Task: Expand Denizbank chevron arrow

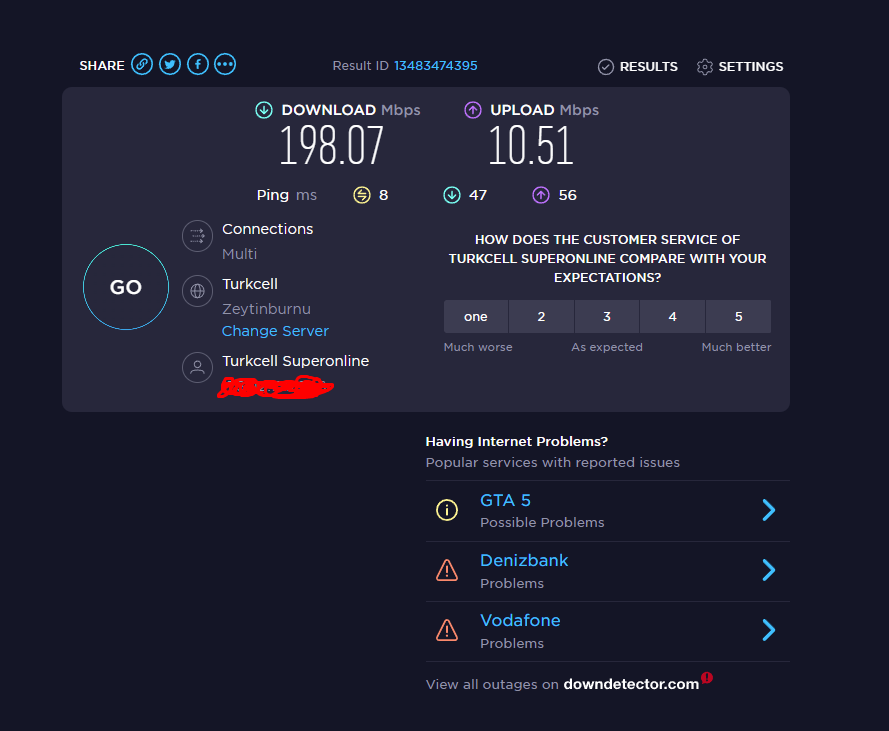Action: coord(769,571)
